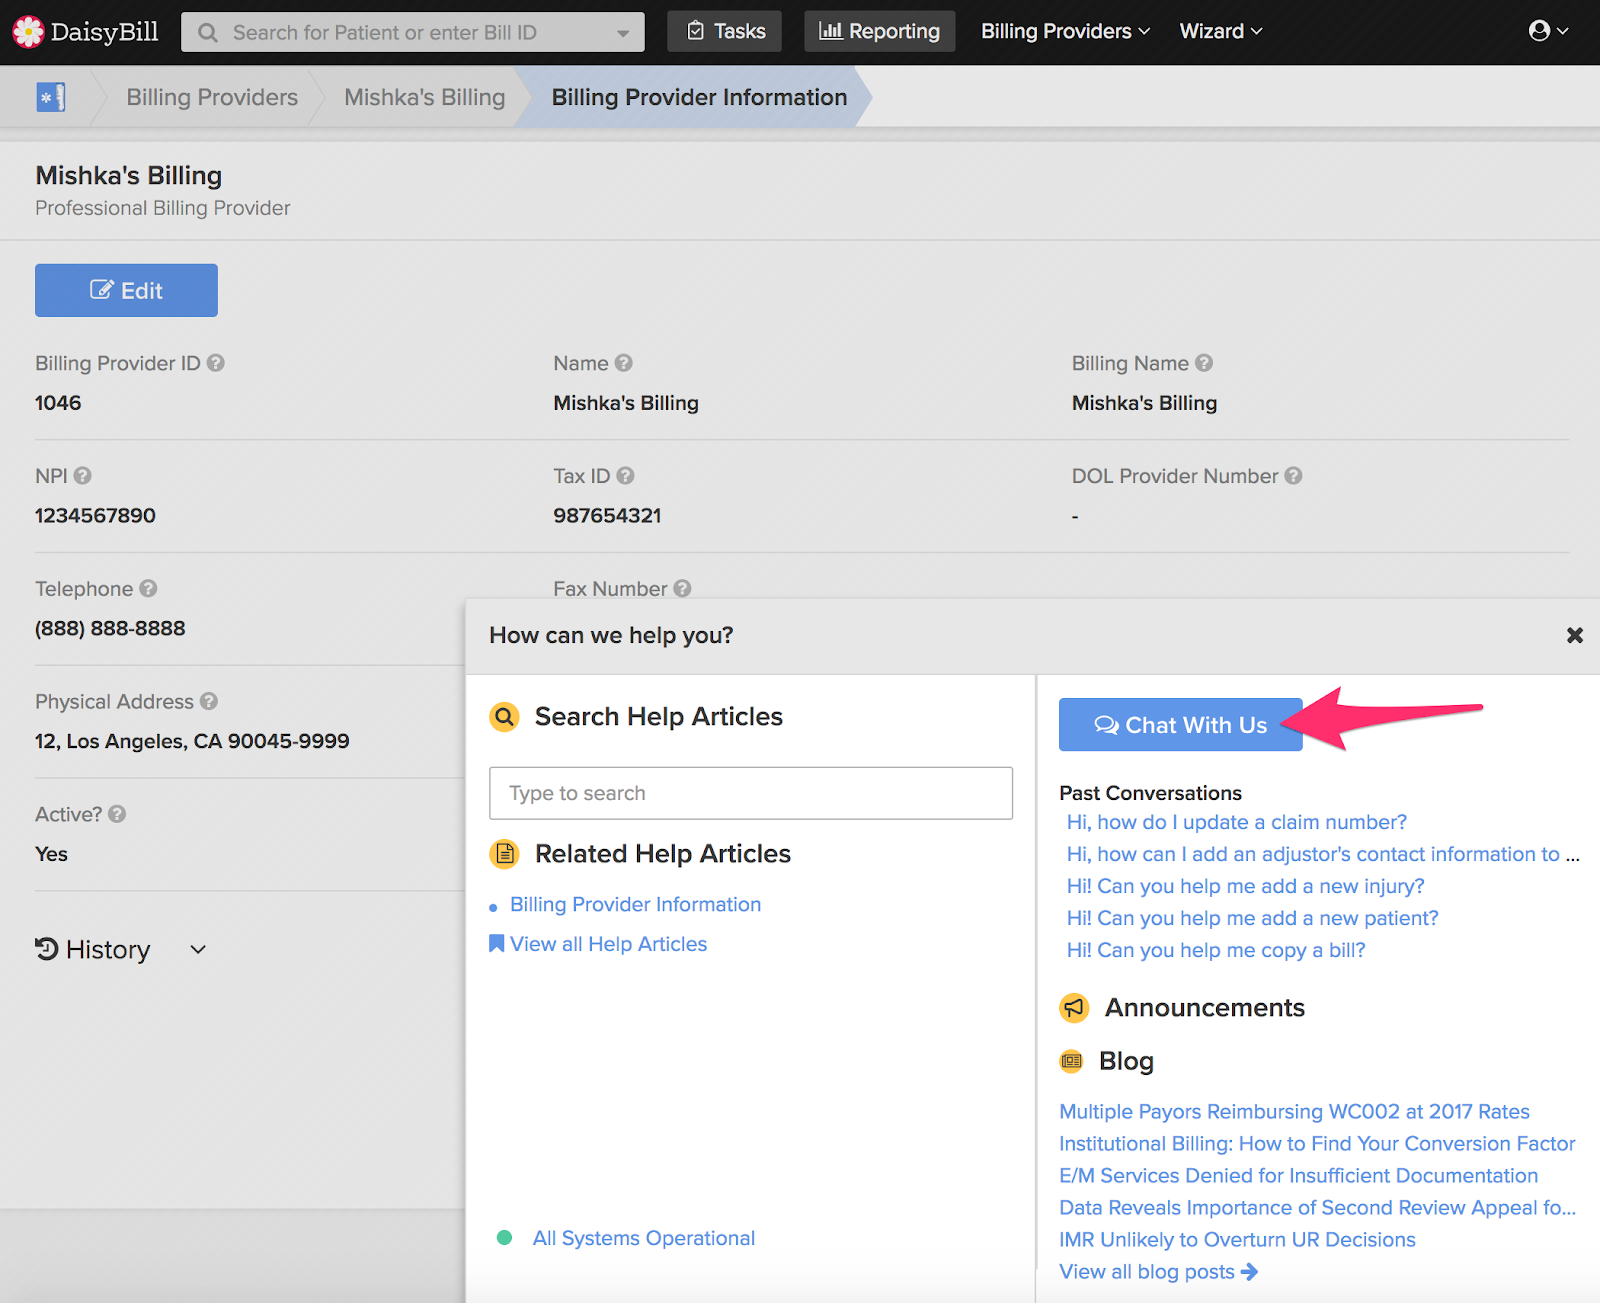The image size is (1600, 1303).
Task: Click the Announcements megaphone icon
Action: [1074, 1008]
